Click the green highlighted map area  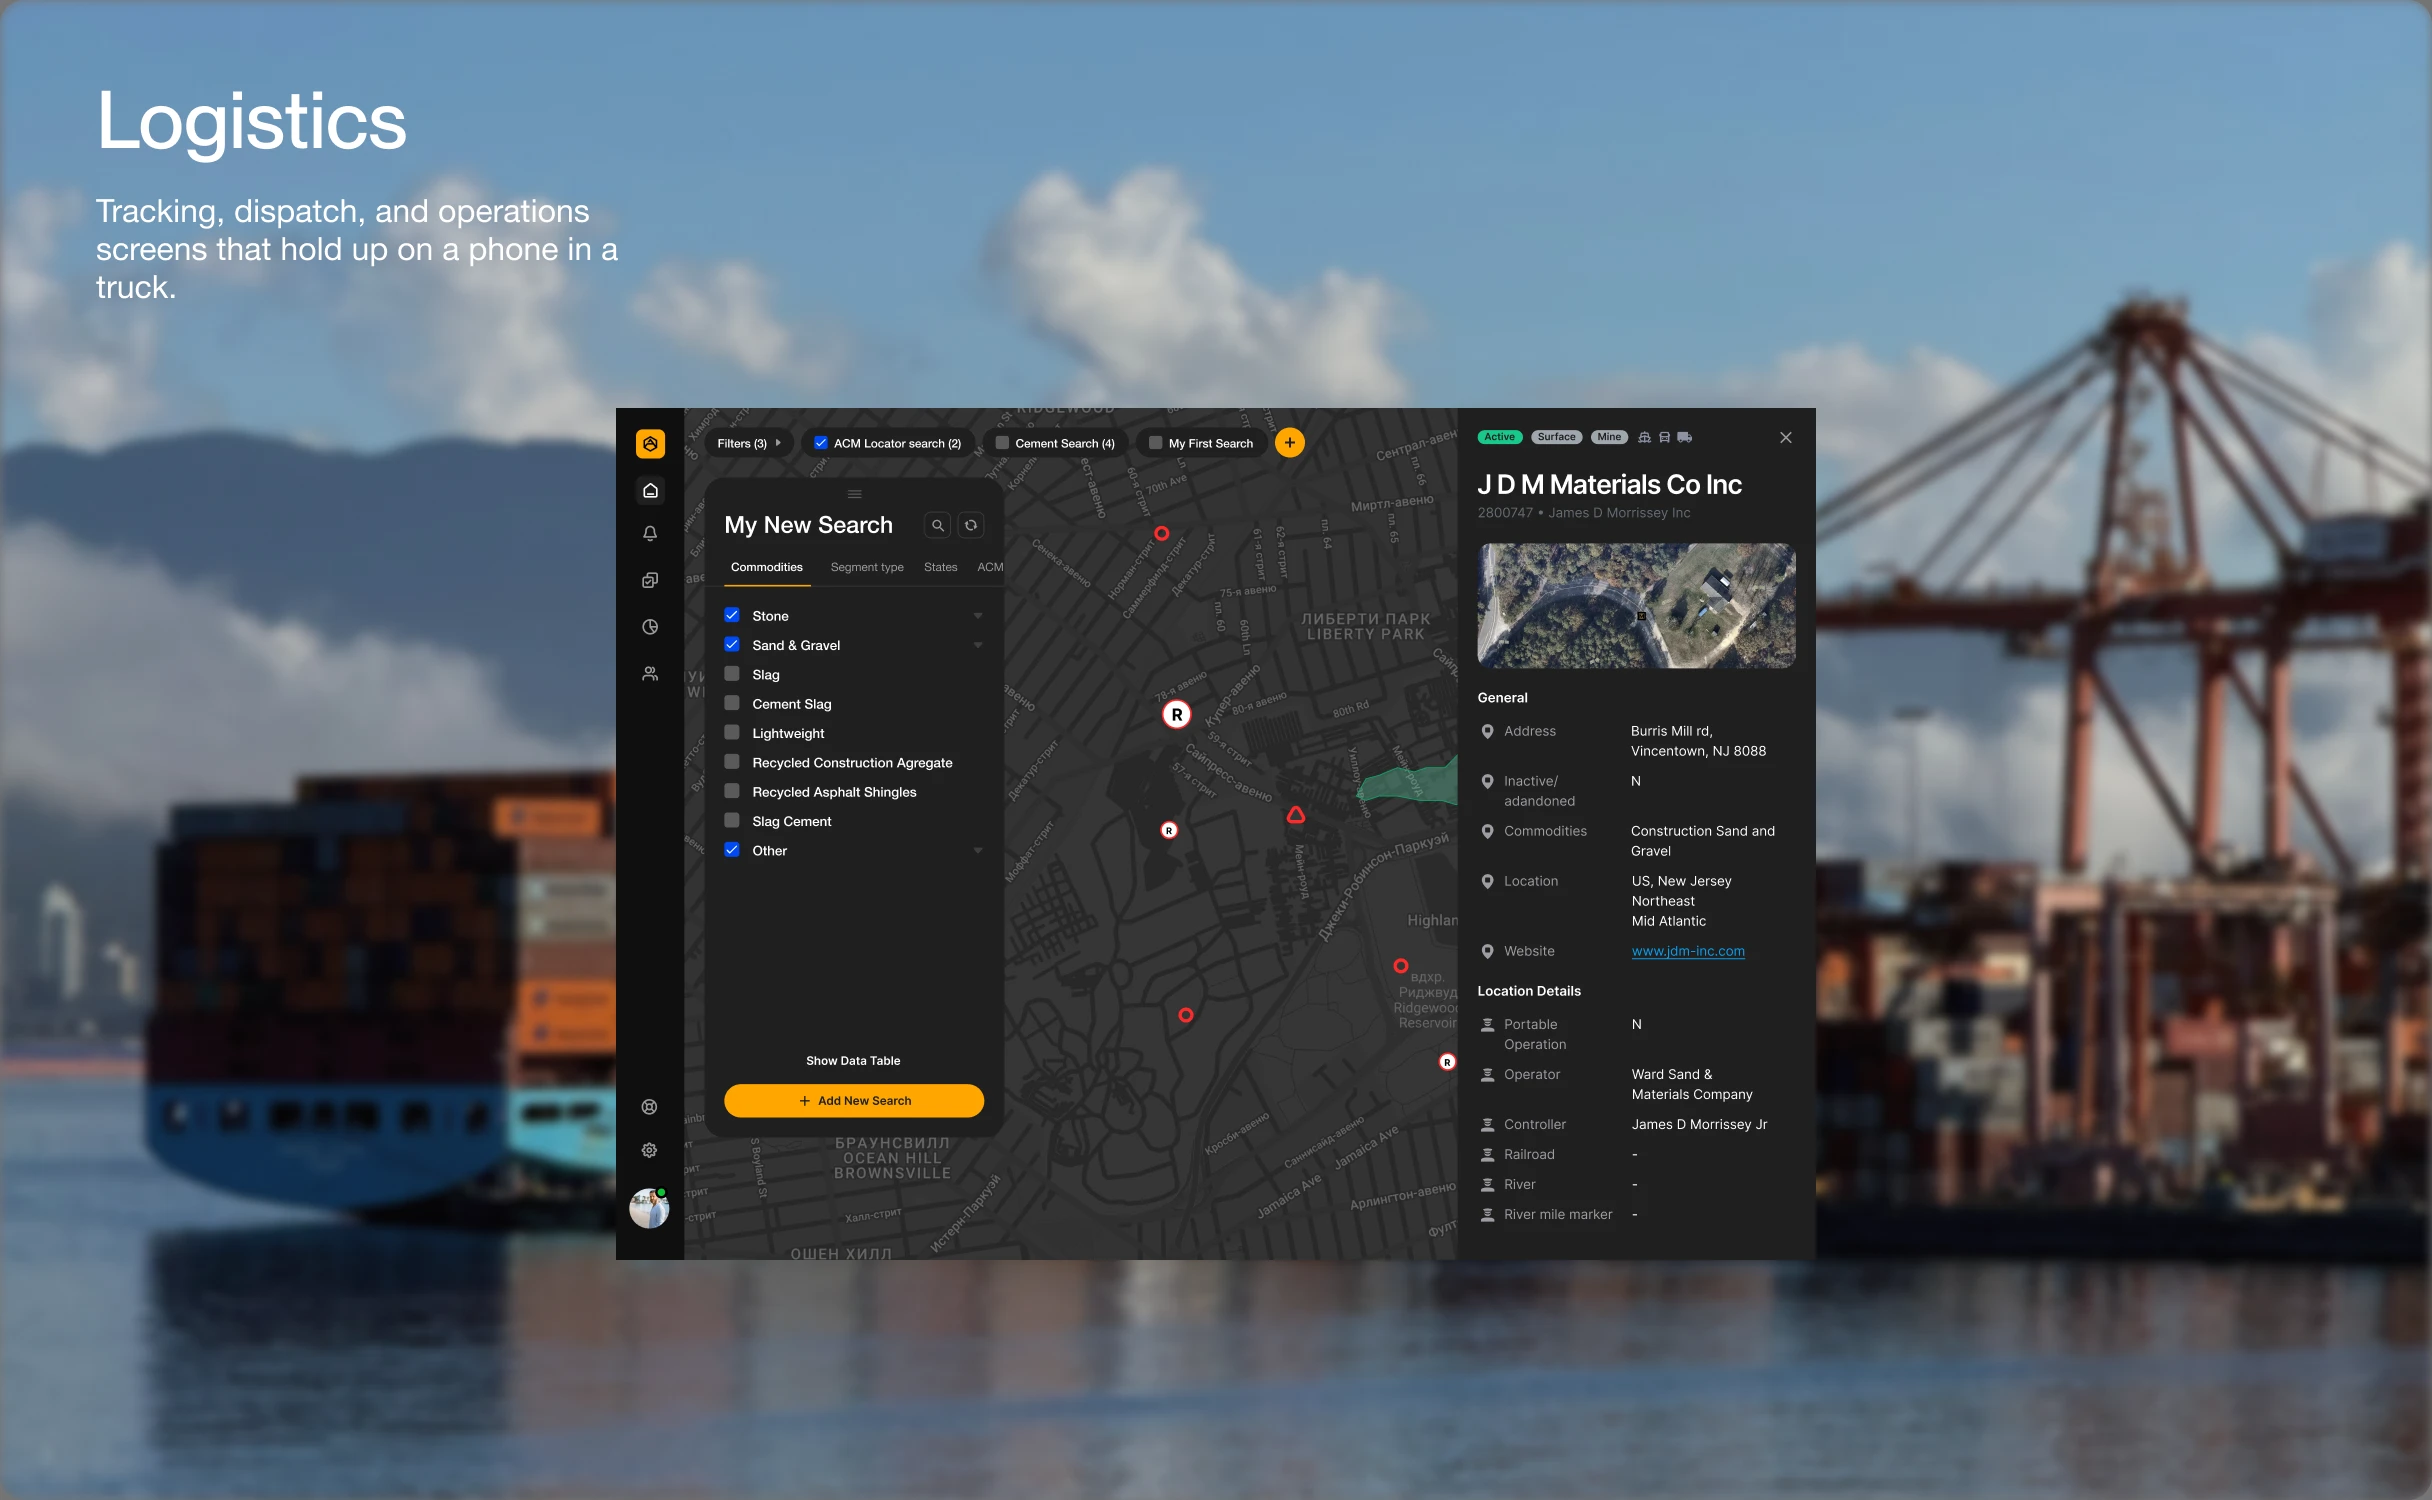click(x=1410, y=783)
